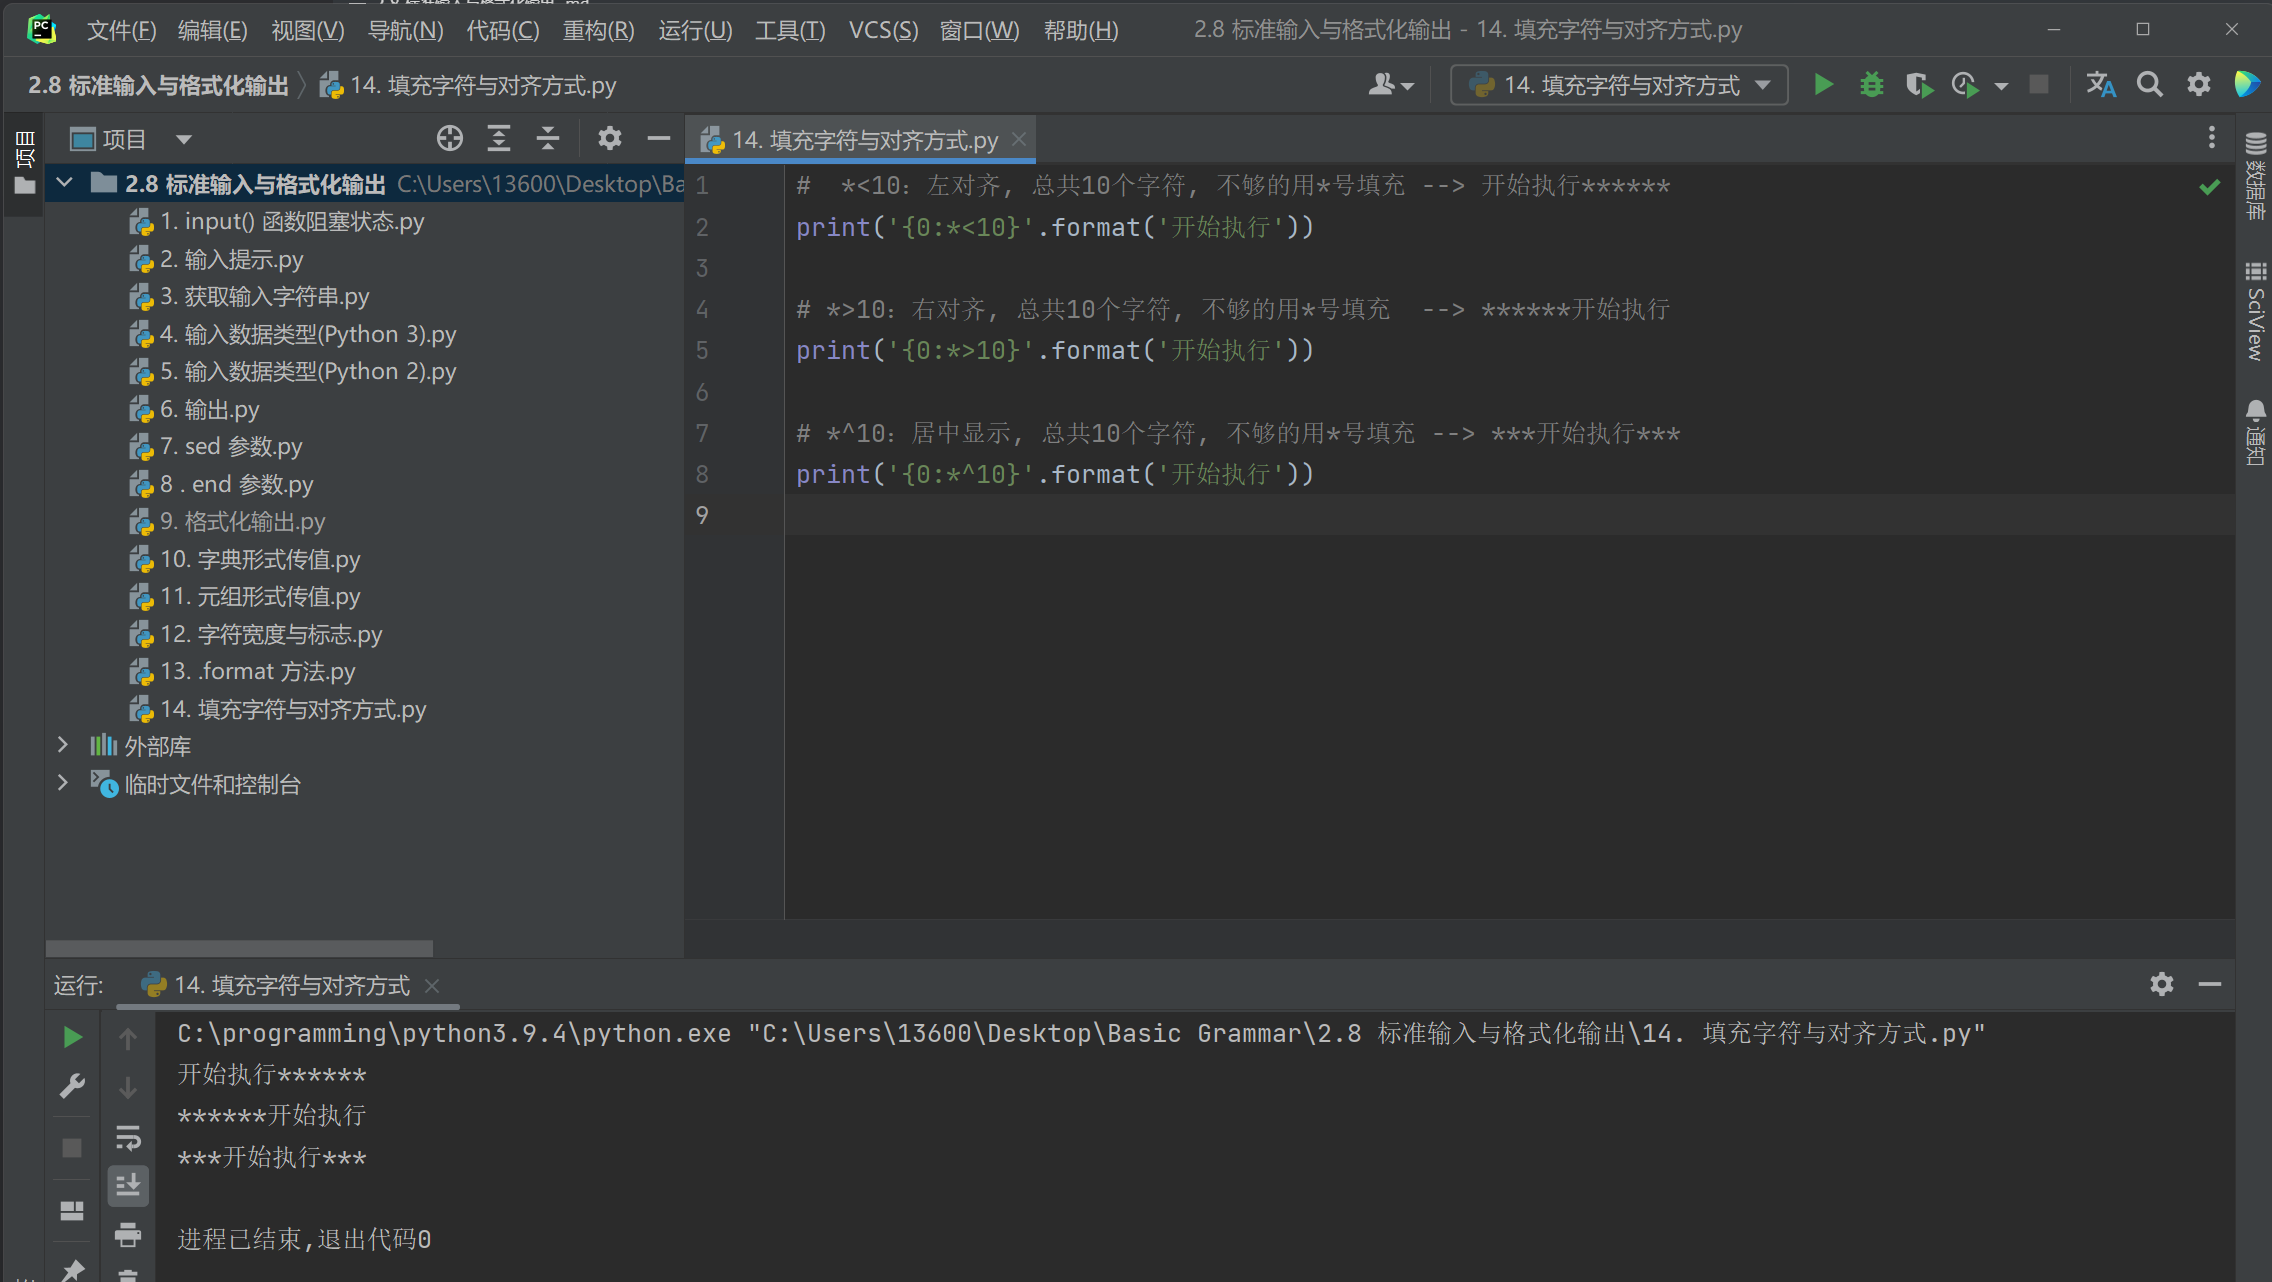Hide the project tool window
Viewport: 2272px width, 1282px height.
pyautogui.click(x=658, y=139)
